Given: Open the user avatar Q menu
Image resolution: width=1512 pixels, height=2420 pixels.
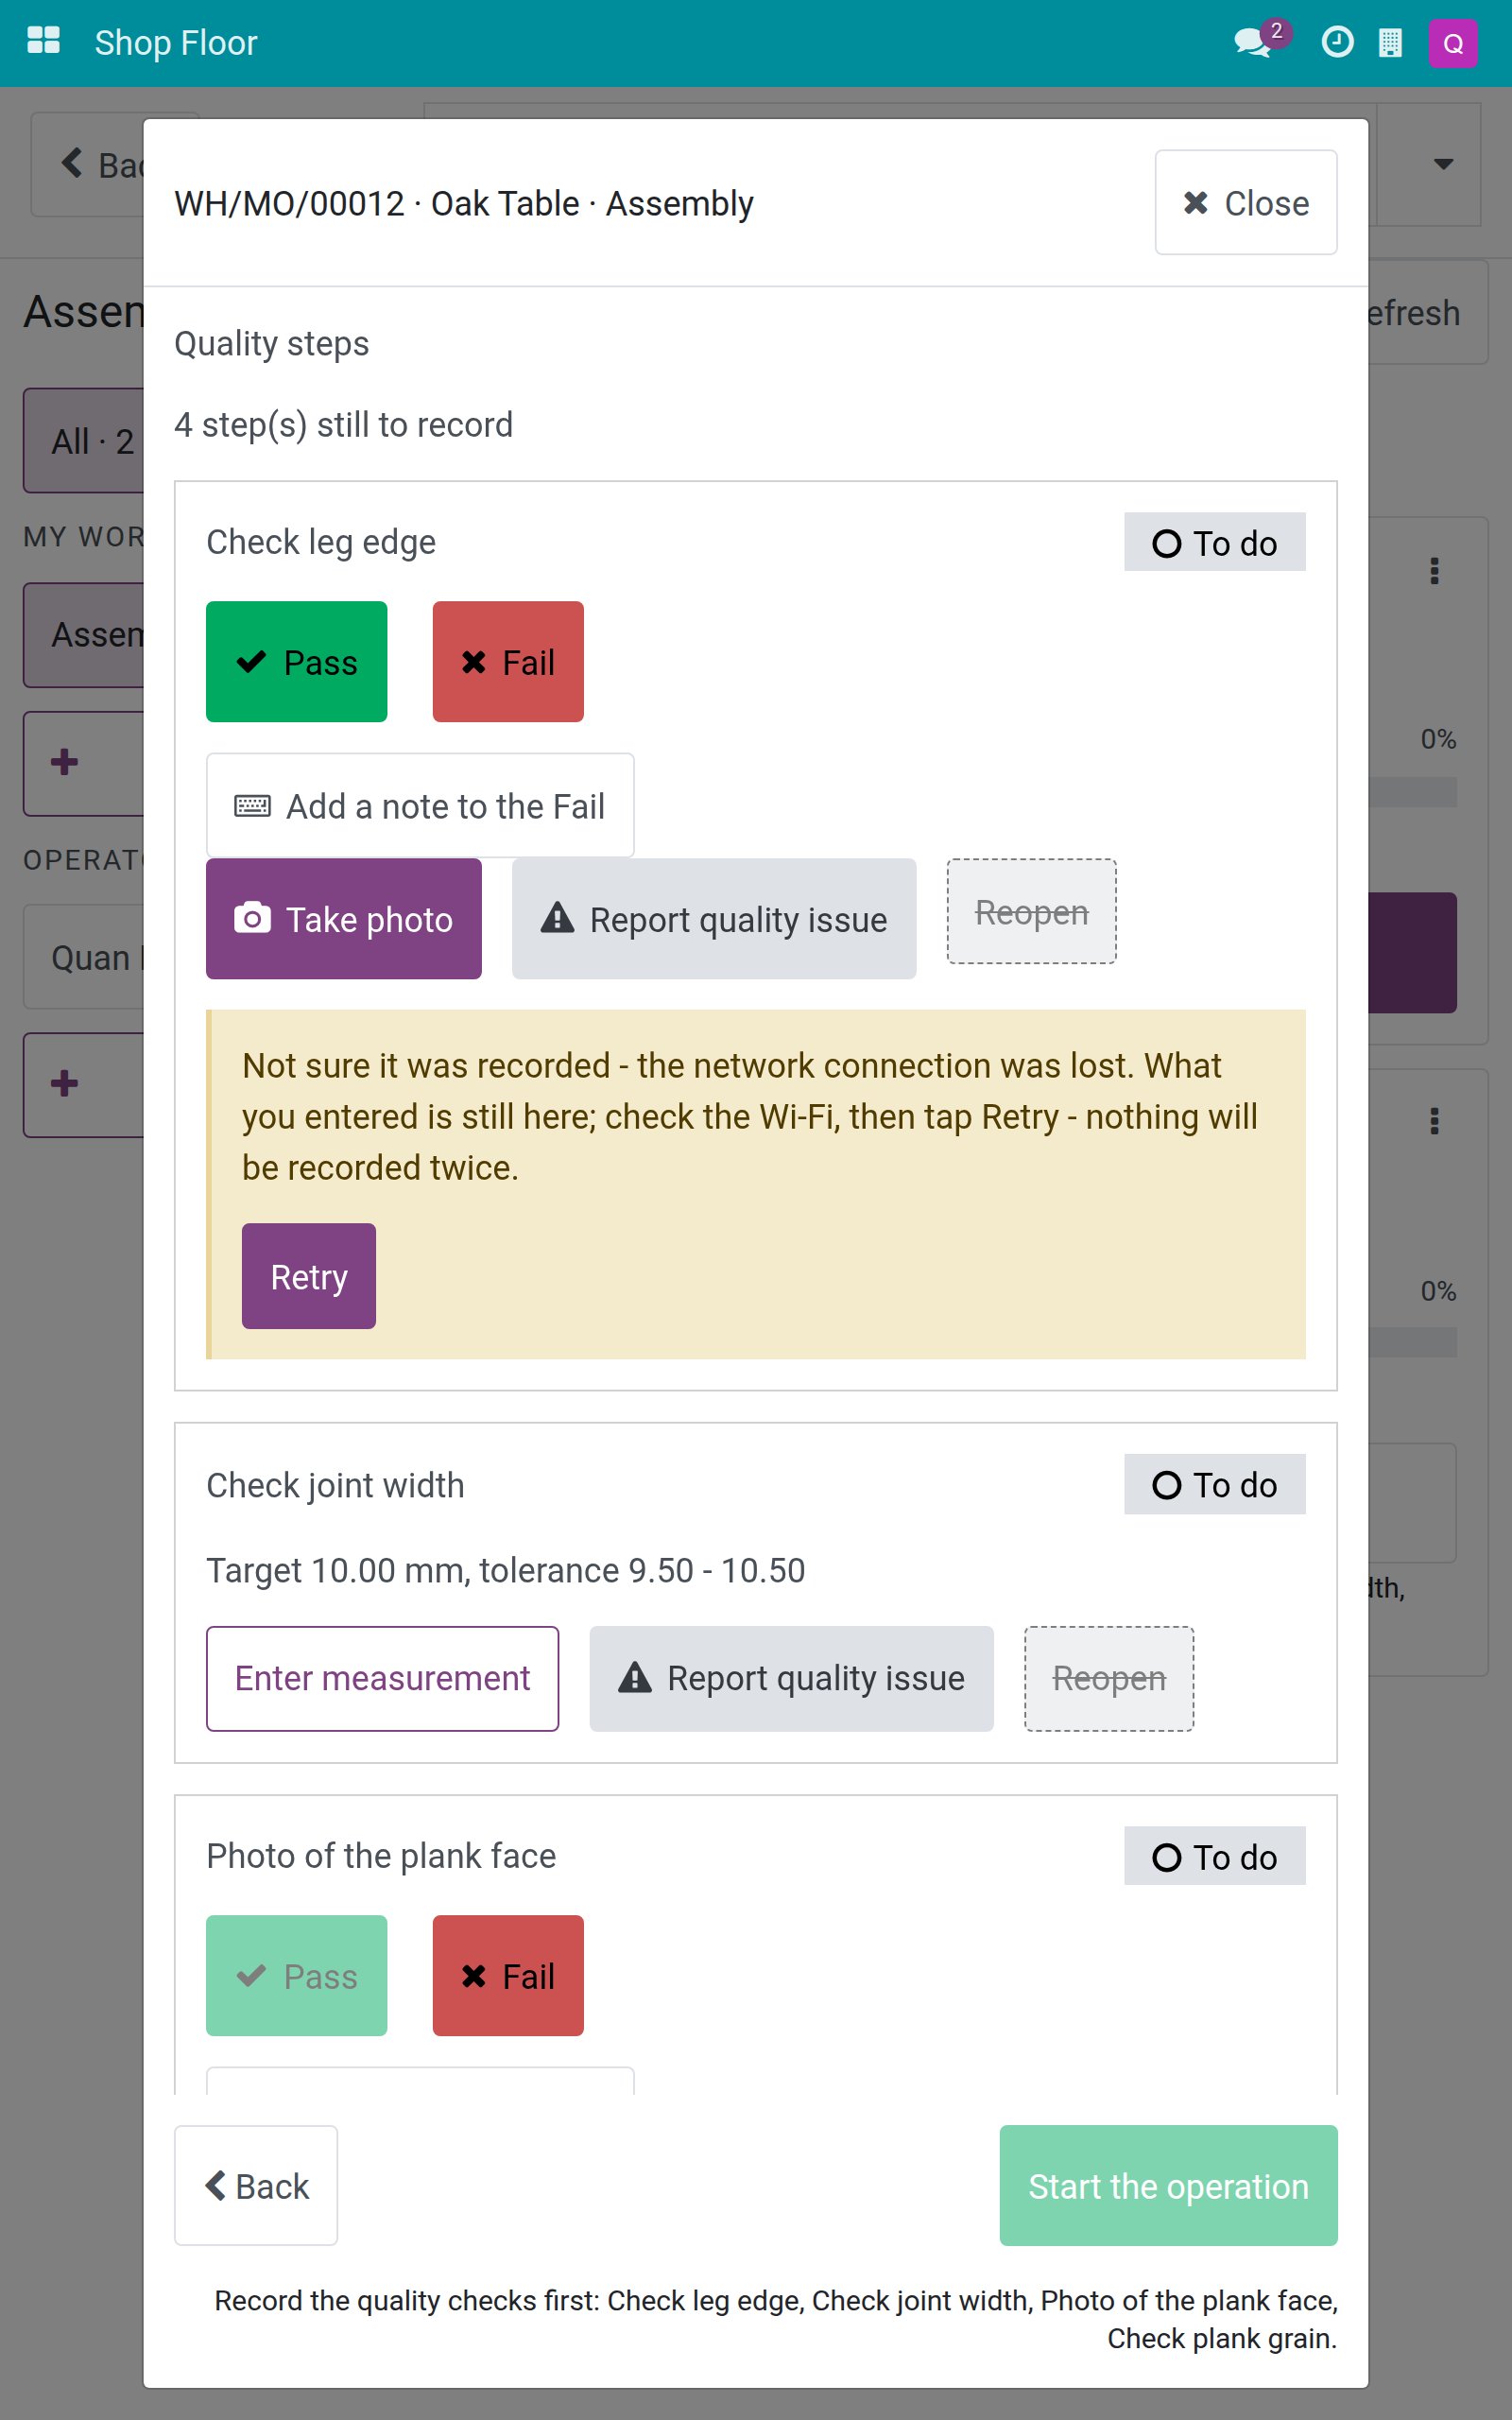Looking at the screenshot, I should click(x=1453, y=43).
